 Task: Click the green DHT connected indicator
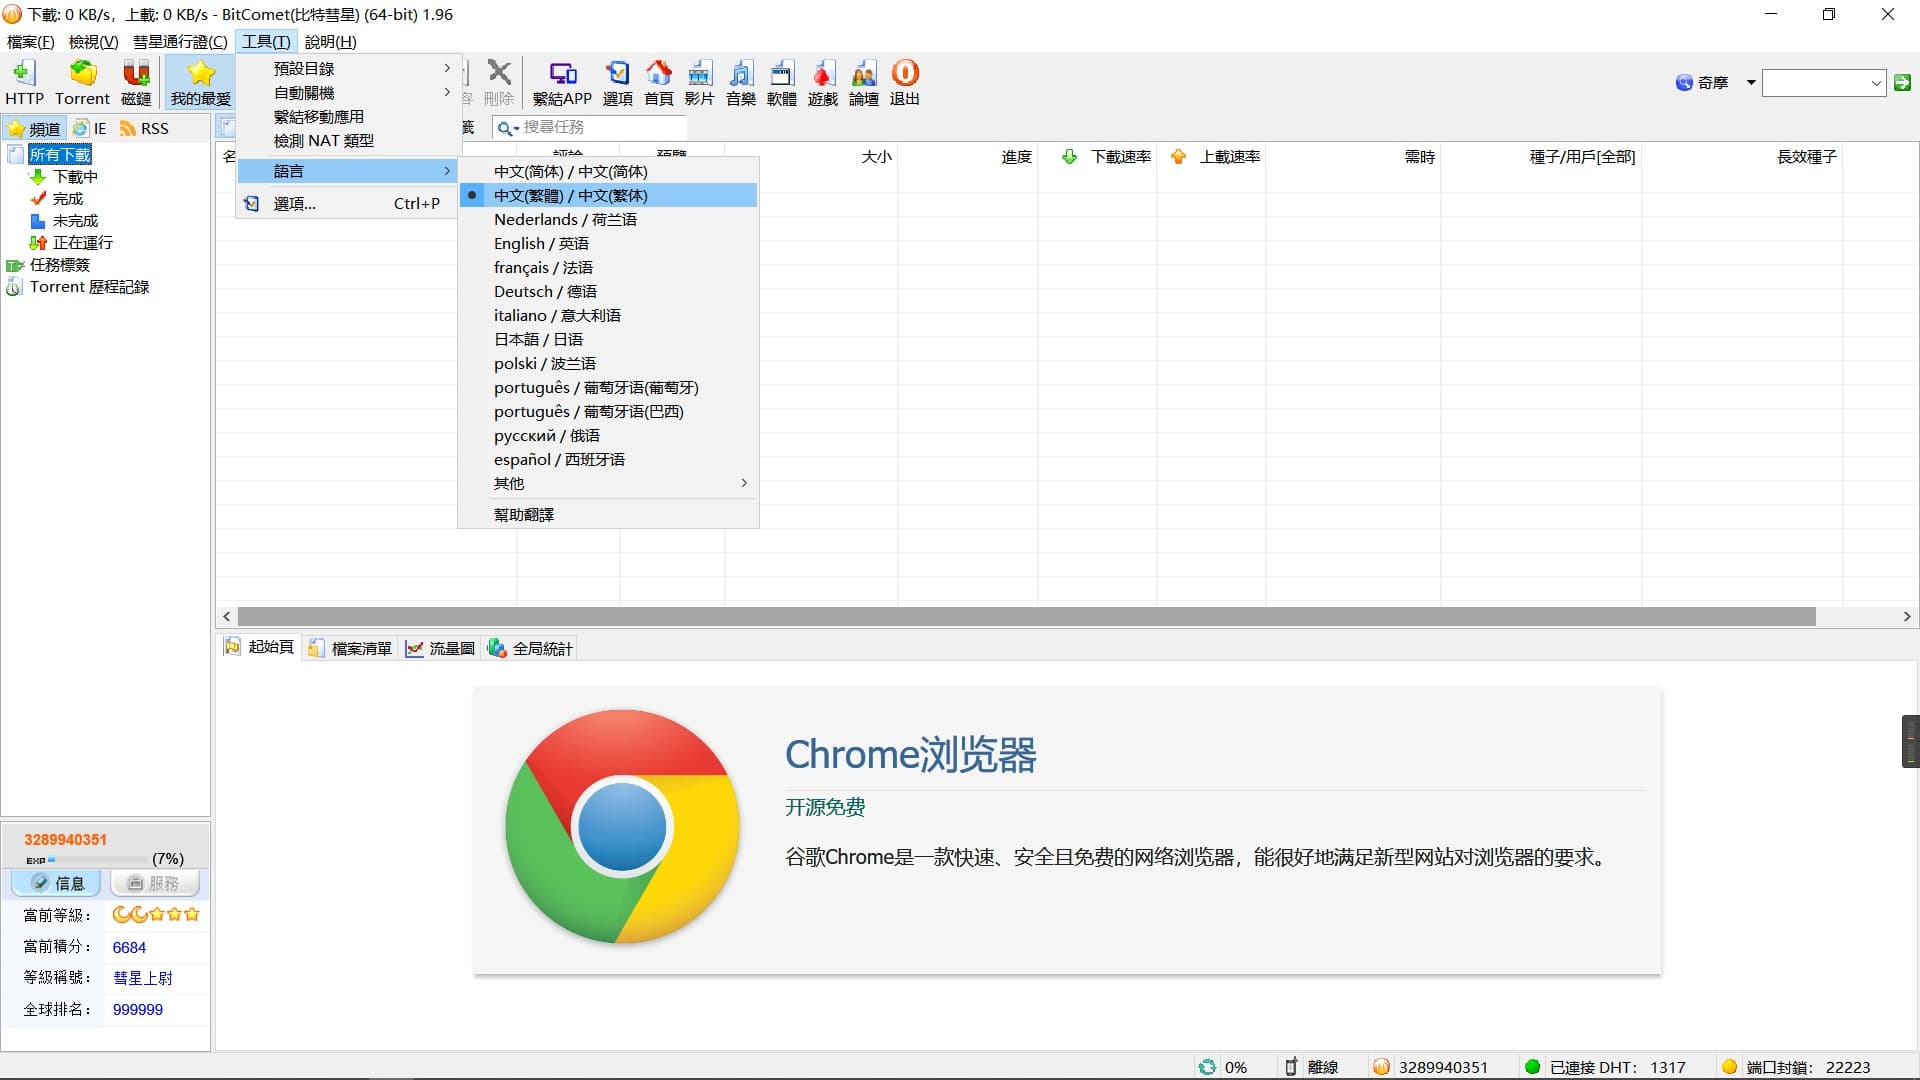pyautogui.click(x=1532, y=1067)
